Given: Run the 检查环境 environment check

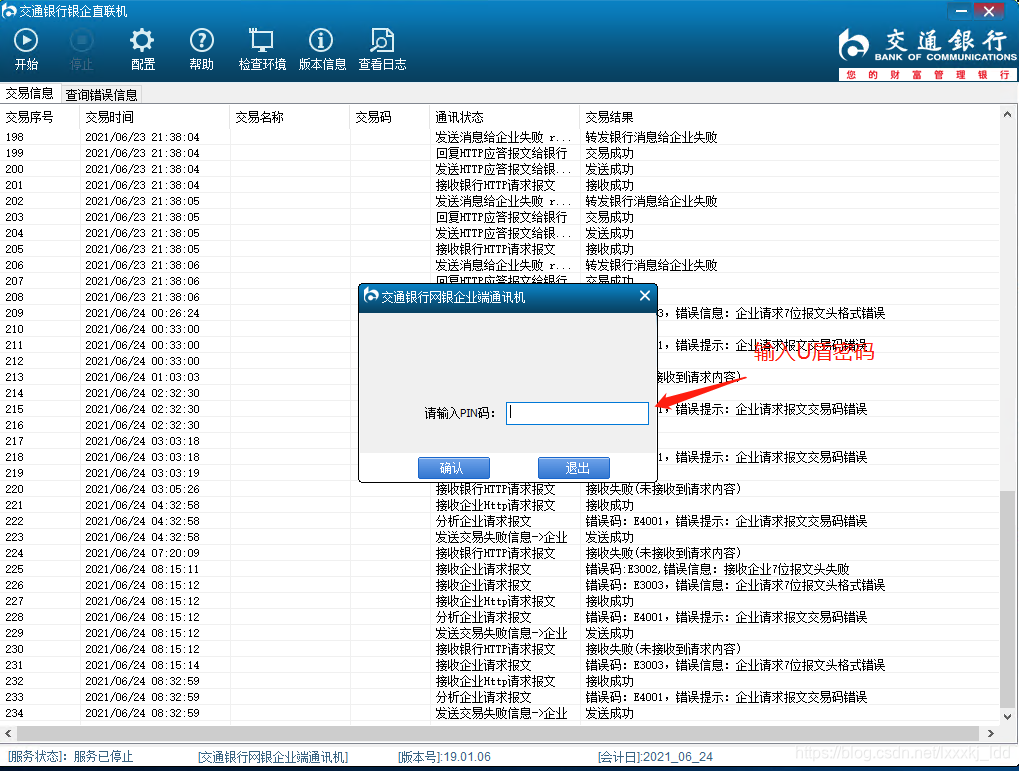Looking at the screenshot, I should pos(262,49).
